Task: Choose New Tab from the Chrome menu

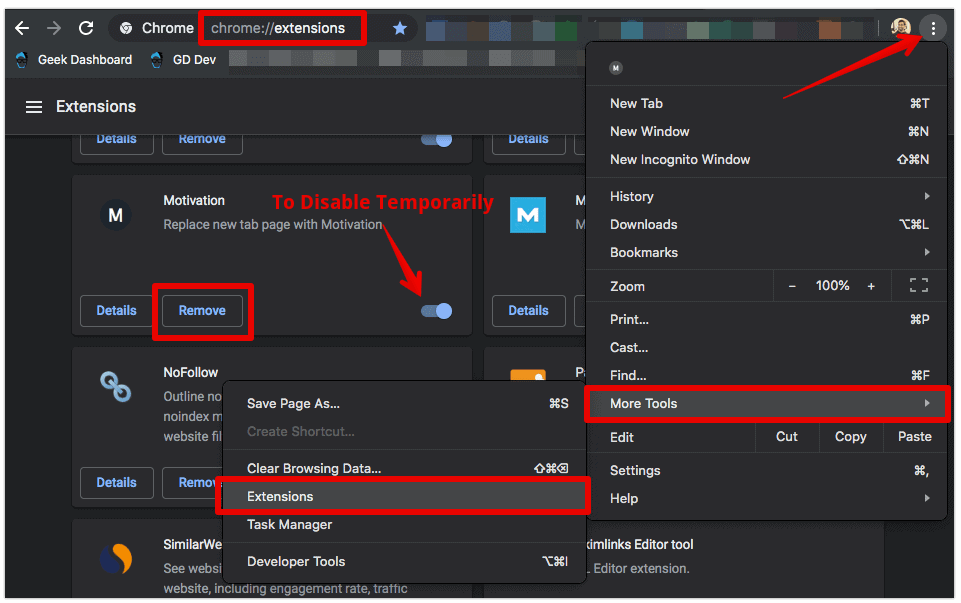Action: [x=765, y=104]
